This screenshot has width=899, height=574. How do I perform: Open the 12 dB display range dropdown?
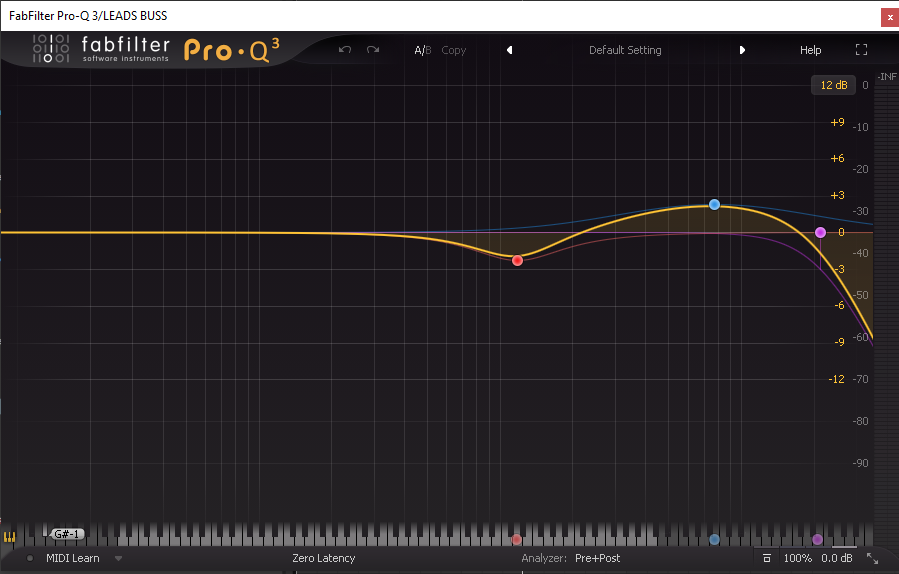tap(833, 85)
